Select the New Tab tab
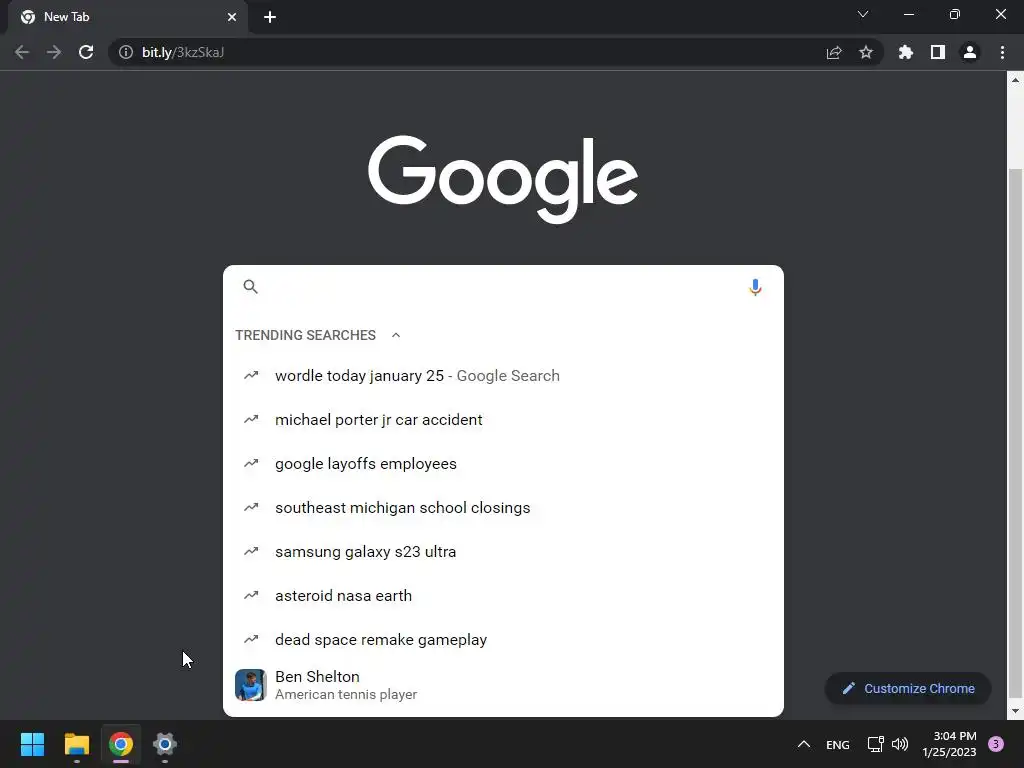The width and height of the screenshot is (1024, 768). [x=128, y=17]
